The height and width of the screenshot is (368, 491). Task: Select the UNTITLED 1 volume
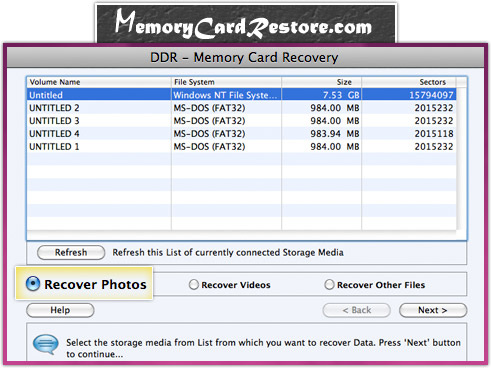point(242,147)
